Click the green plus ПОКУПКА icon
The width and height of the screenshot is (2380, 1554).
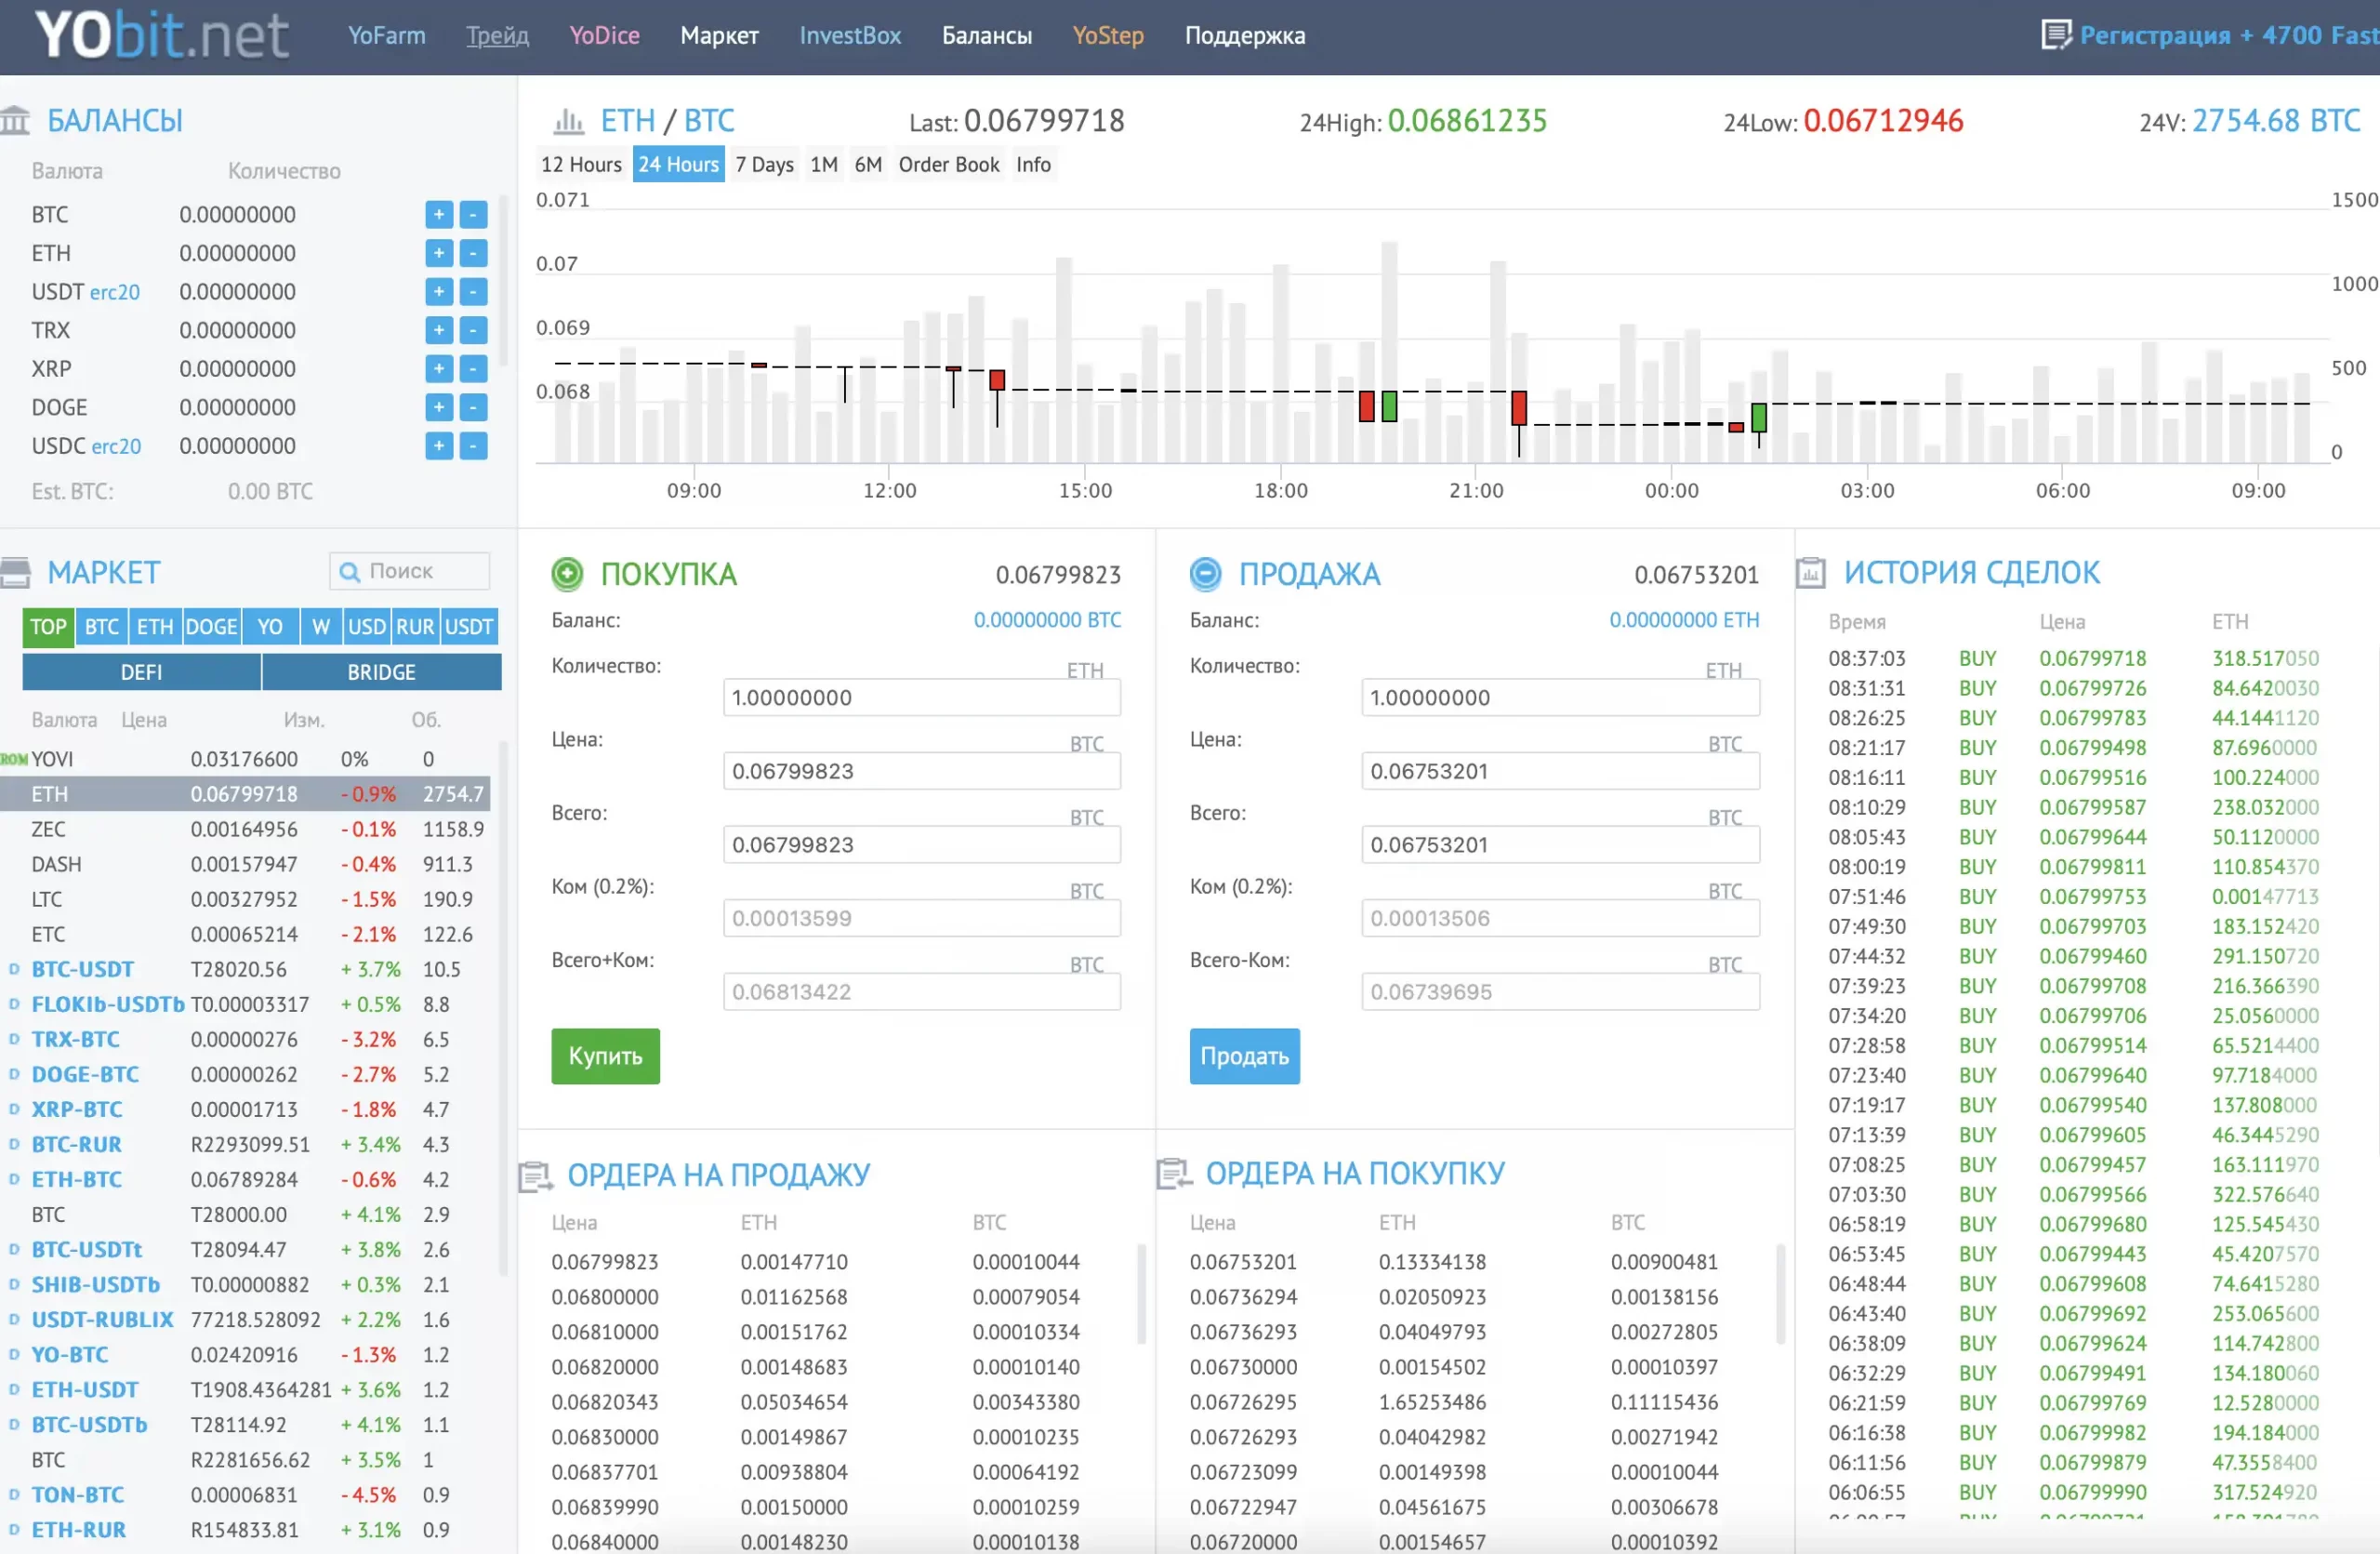tap(567, 573)
